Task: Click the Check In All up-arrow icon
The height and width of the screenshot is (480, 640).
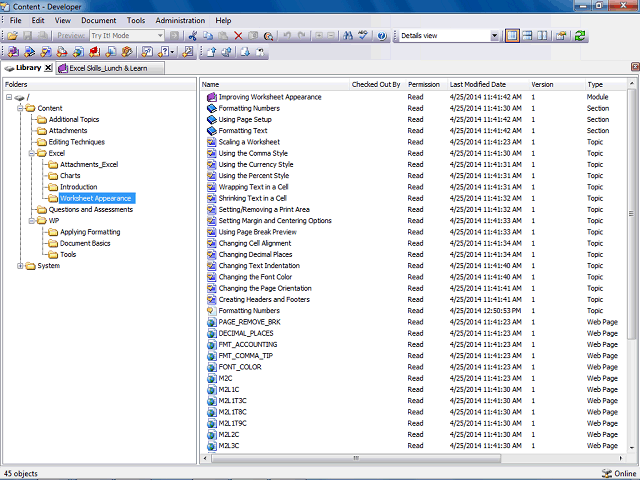Action: tap(227, 52)
